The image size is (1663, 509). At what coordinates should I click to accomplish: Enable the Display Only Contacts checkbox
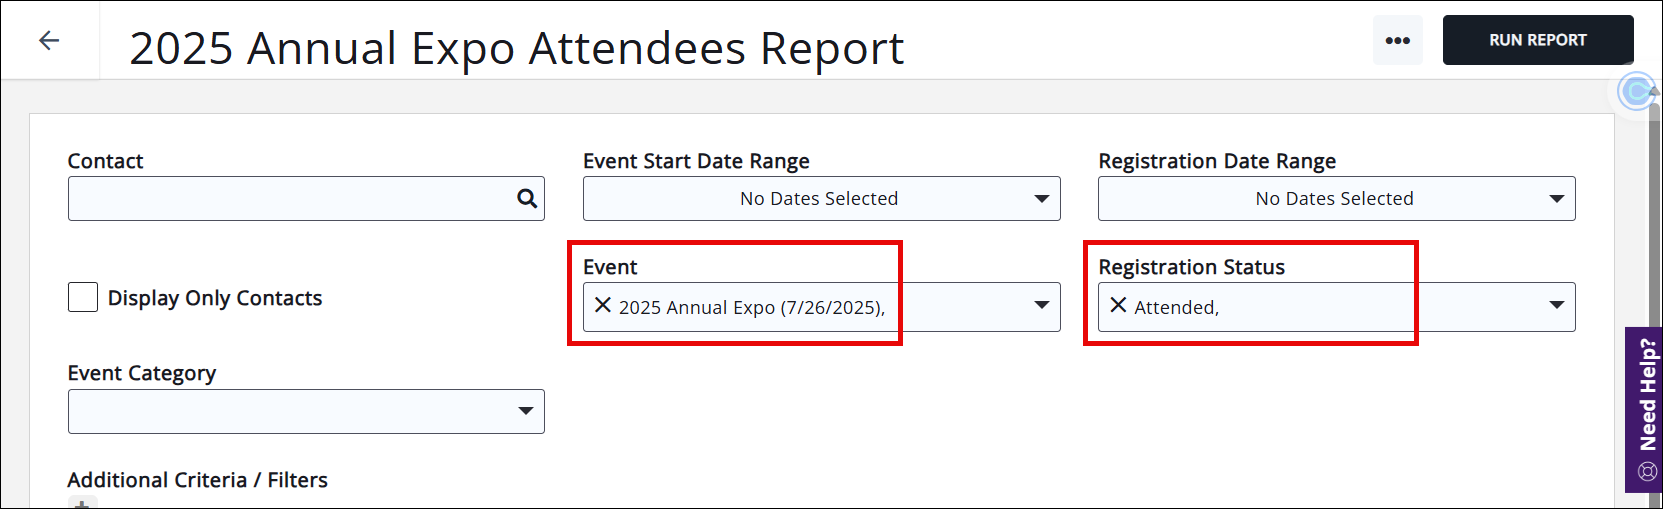(x=83, y=298)
